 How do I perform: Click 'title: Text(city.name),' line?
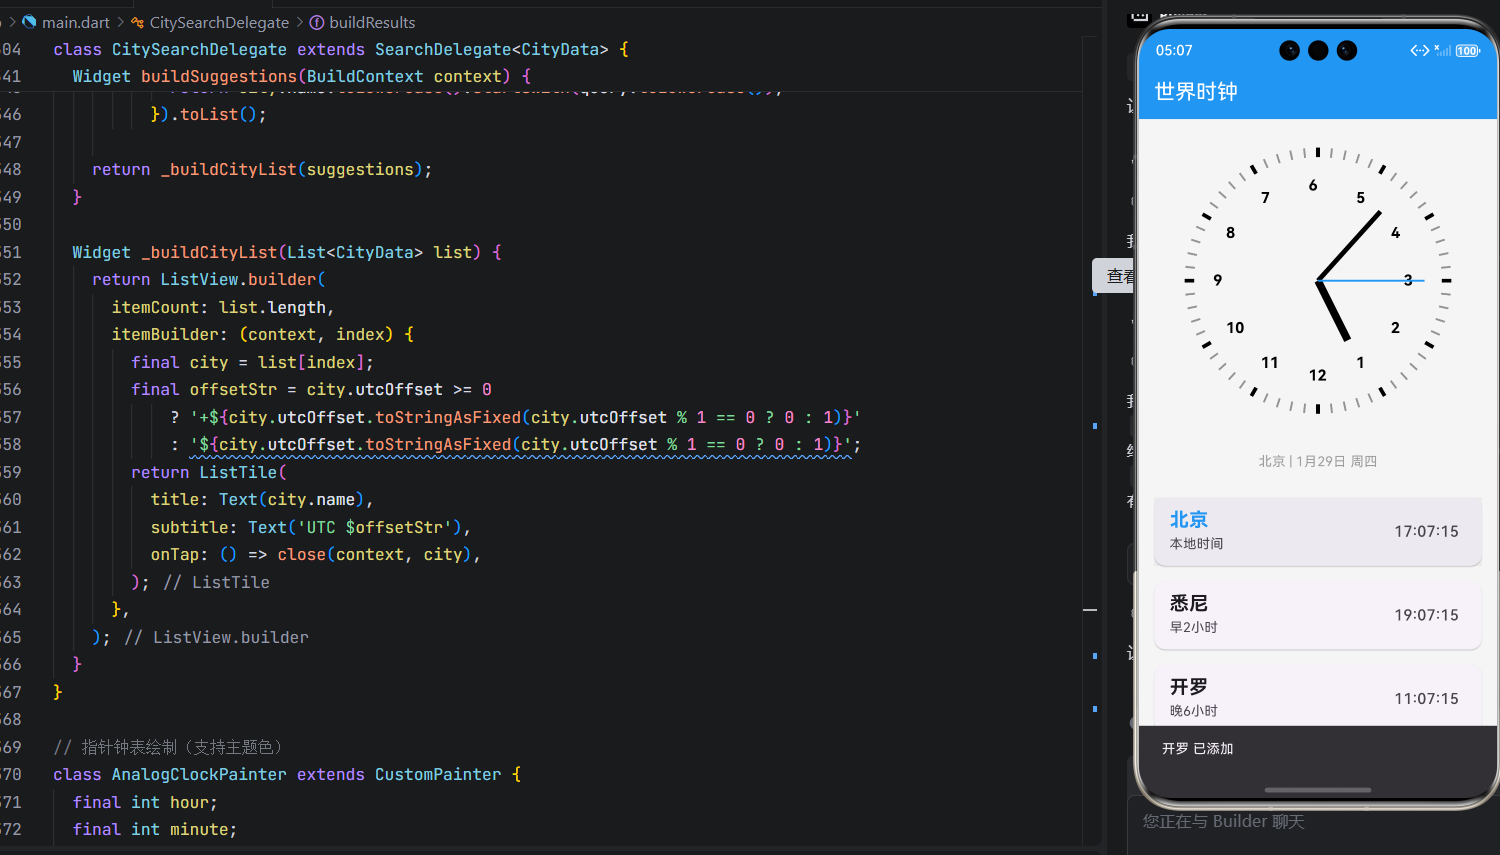point(261,500)
